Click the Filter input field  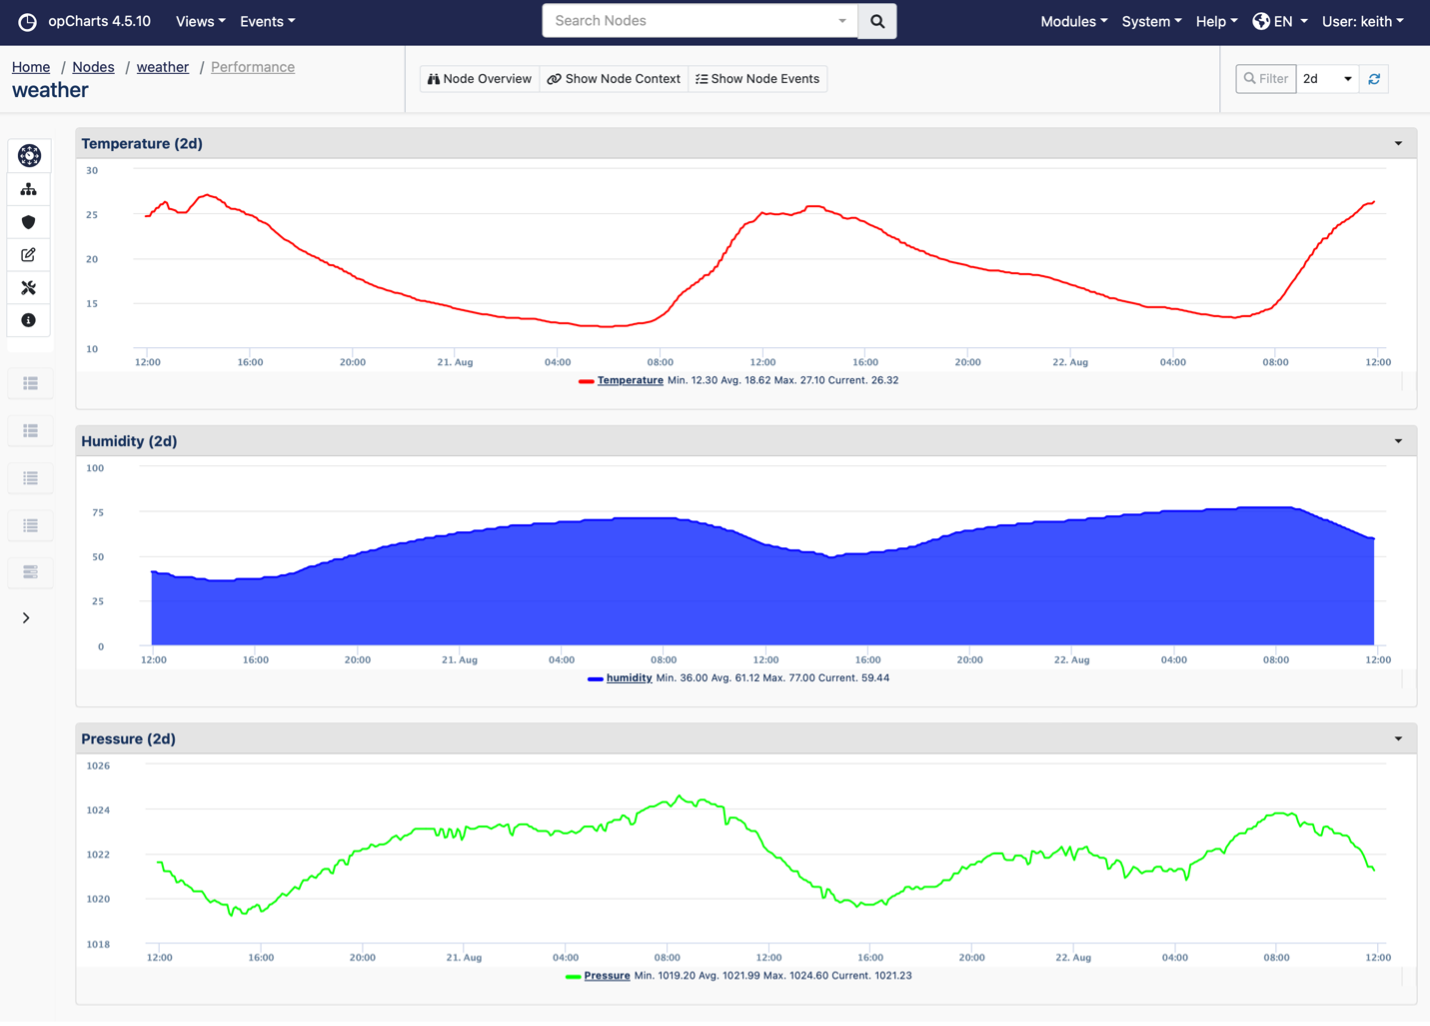(x=1266, y=79)
